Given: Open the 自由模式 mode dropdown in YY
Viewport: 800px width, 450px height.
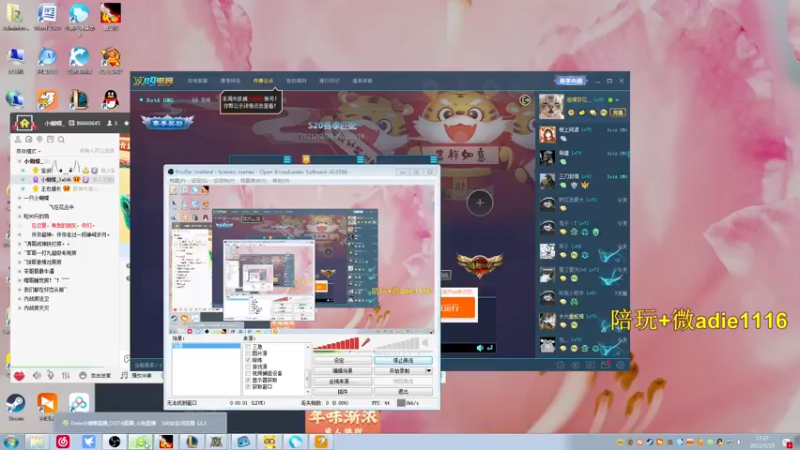Looking at the screenshot, I should 29,152.
